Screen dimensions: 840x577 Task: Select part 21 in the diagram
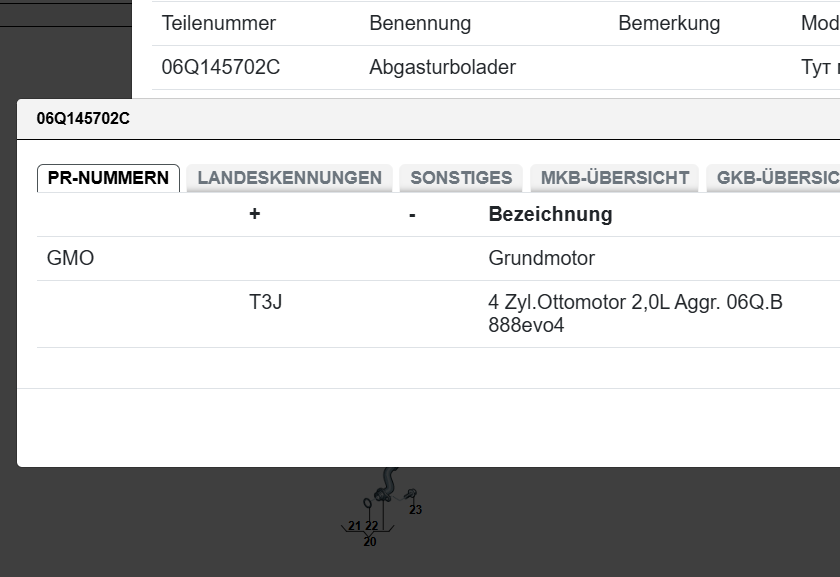[354, 526]
